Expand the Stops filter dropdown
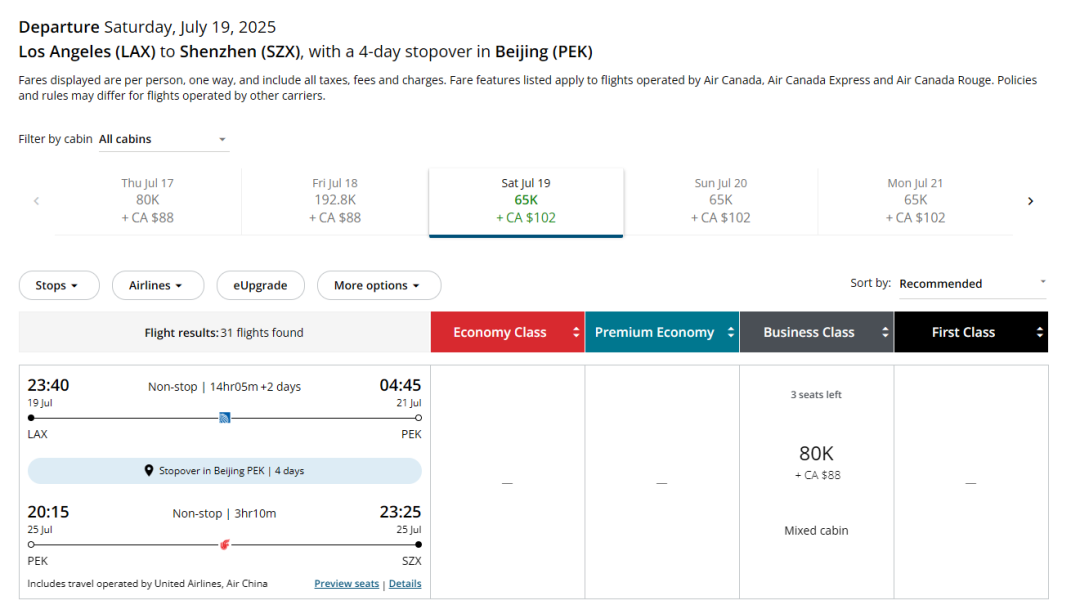The height and width of the screenshot is (605, 1080). click(58, 286)
